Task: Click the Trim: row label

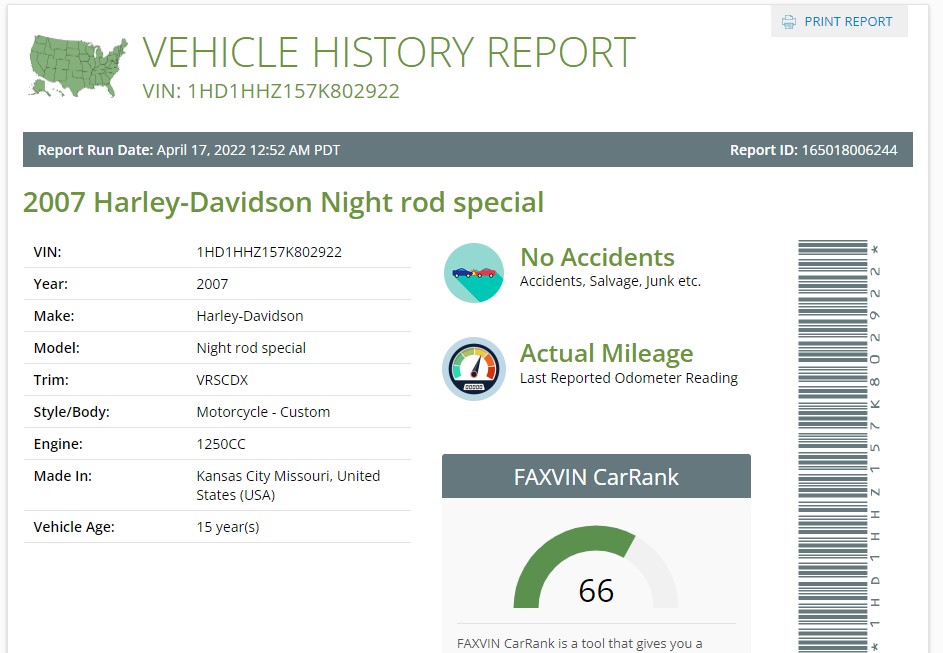Action: coord(51,380)
